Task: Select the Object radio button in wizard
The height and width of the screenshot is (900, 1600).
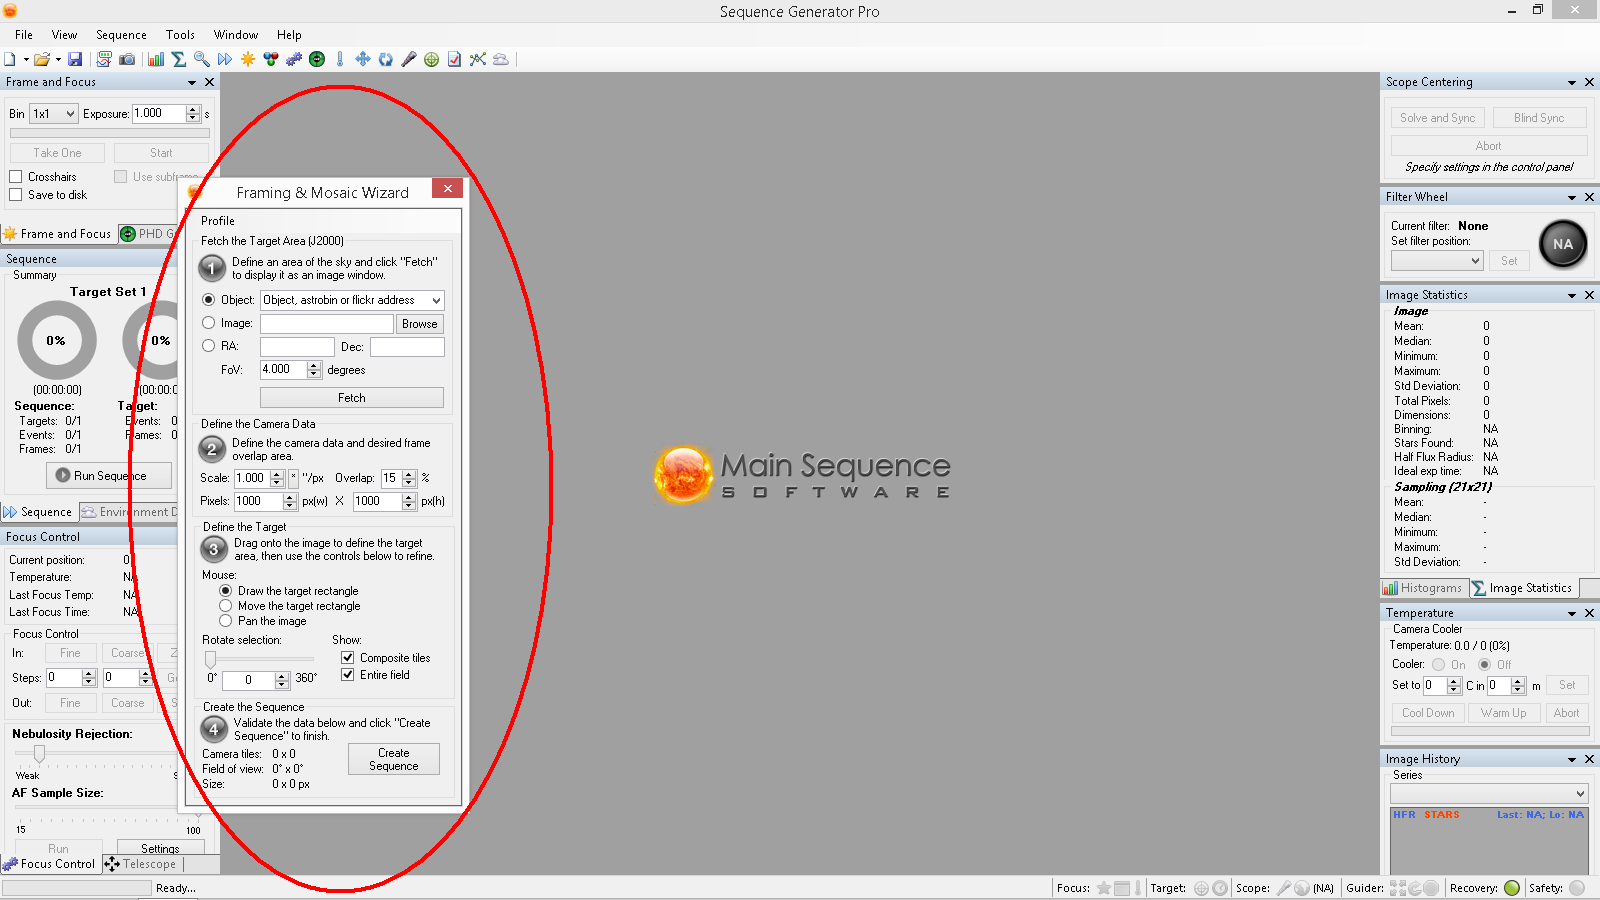Action: pos(209,300)
